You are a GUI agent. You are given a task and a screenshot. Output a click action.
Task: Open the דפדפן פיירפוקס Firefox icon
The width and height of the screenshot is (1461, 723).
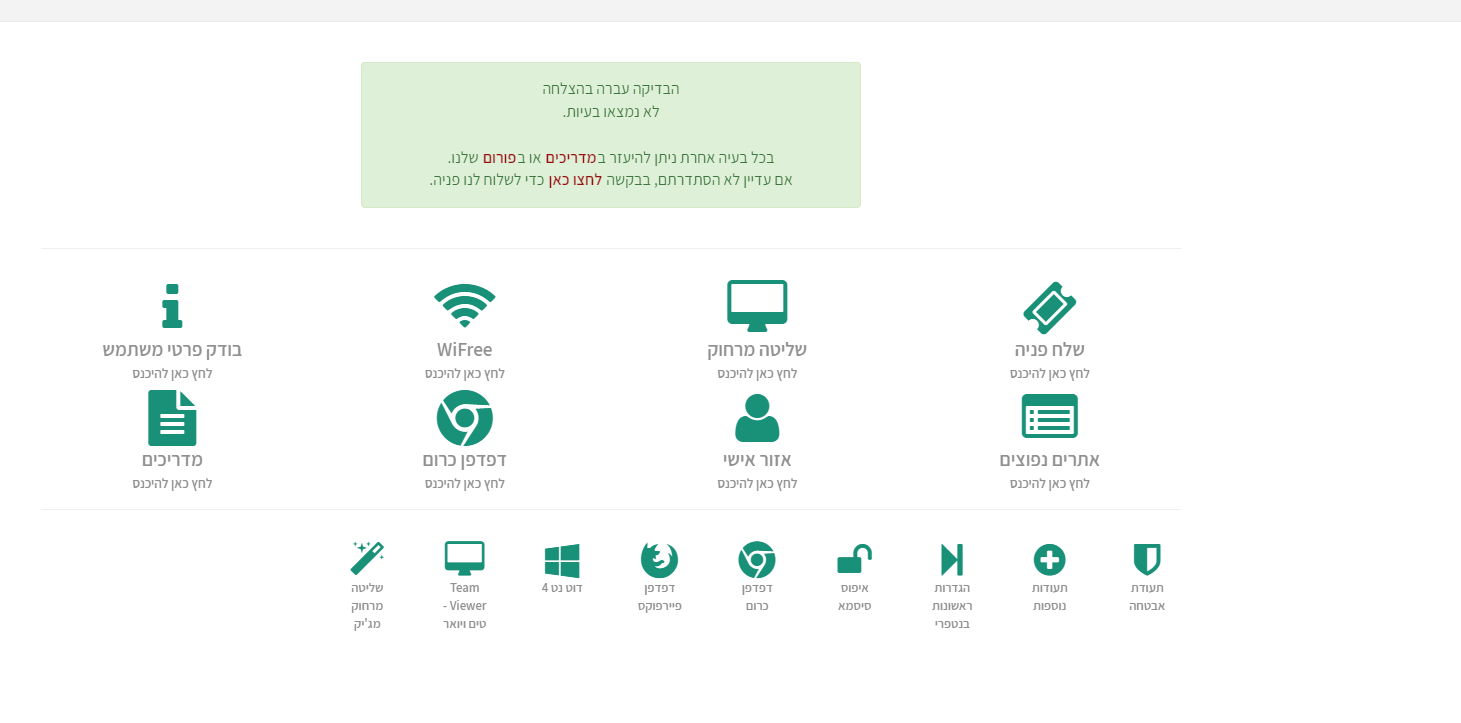click(x=659, y=559)
